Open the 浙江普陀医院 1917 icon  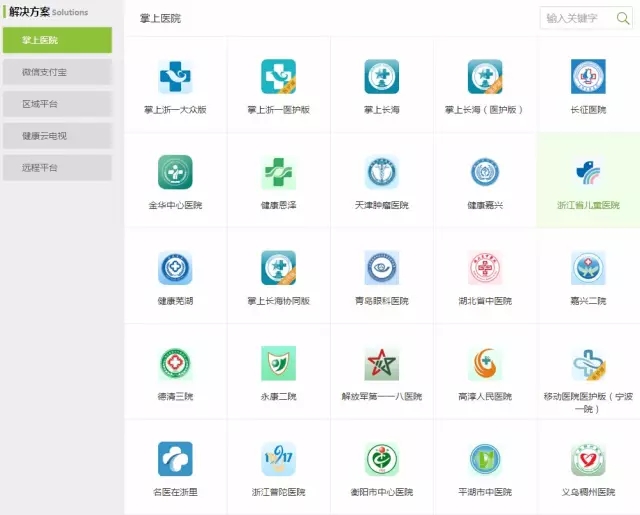(x=278, y=459)
